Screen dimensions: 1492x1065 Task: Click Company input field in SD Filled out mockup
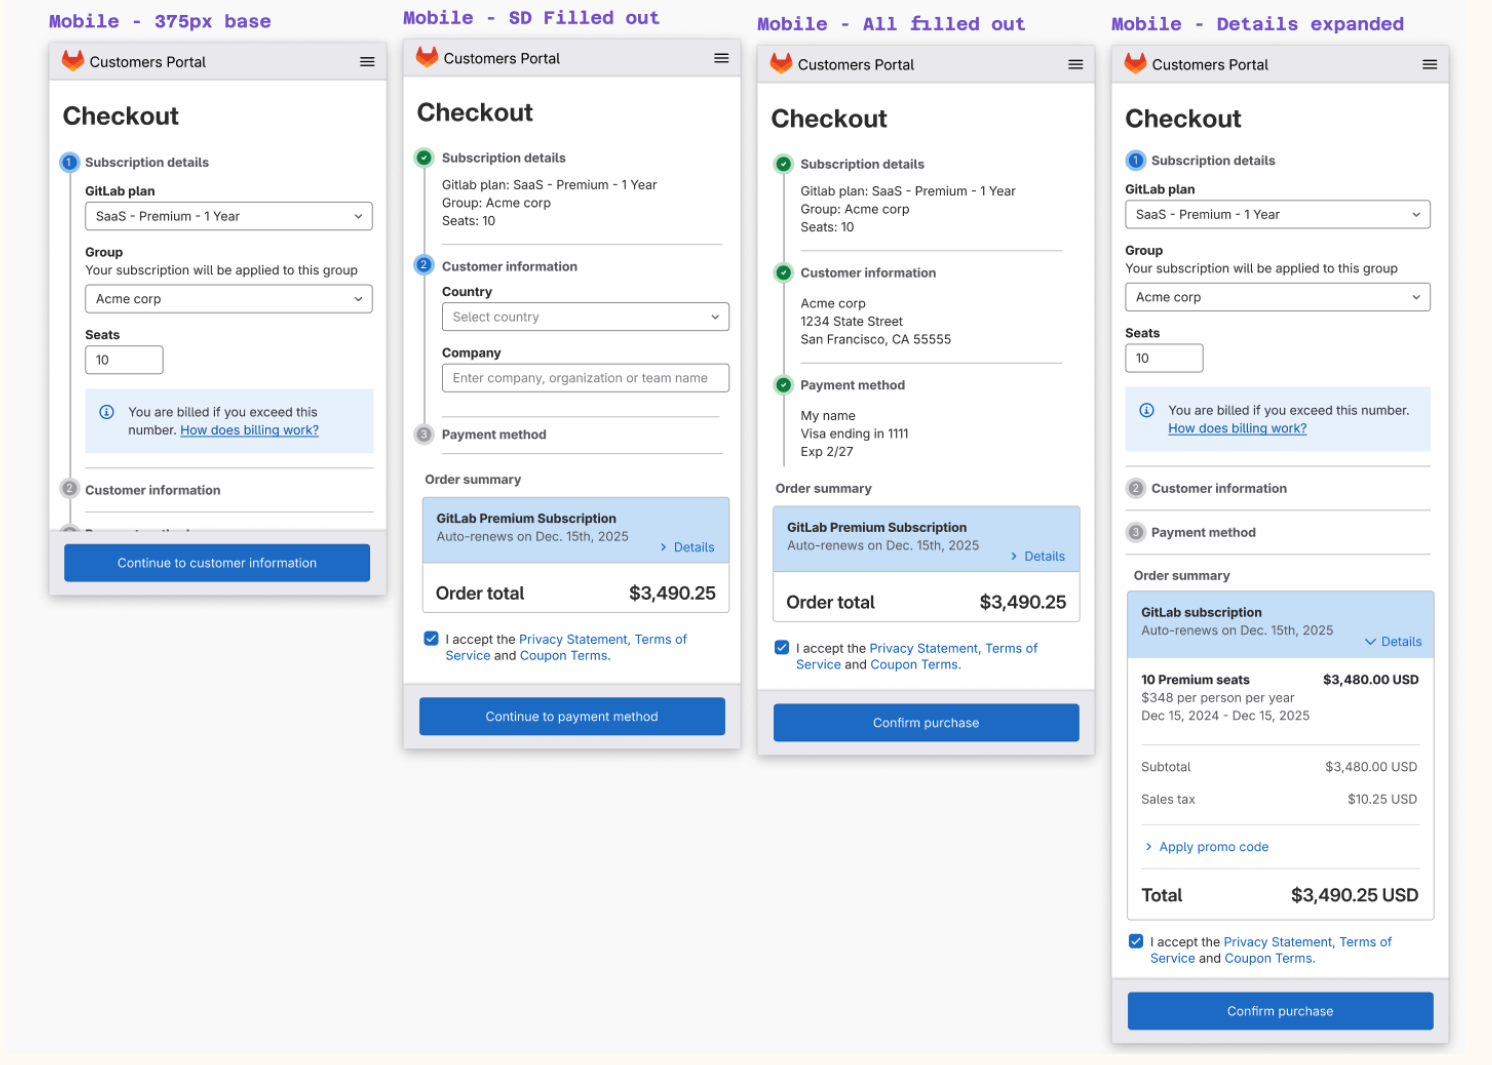(585, 378)
